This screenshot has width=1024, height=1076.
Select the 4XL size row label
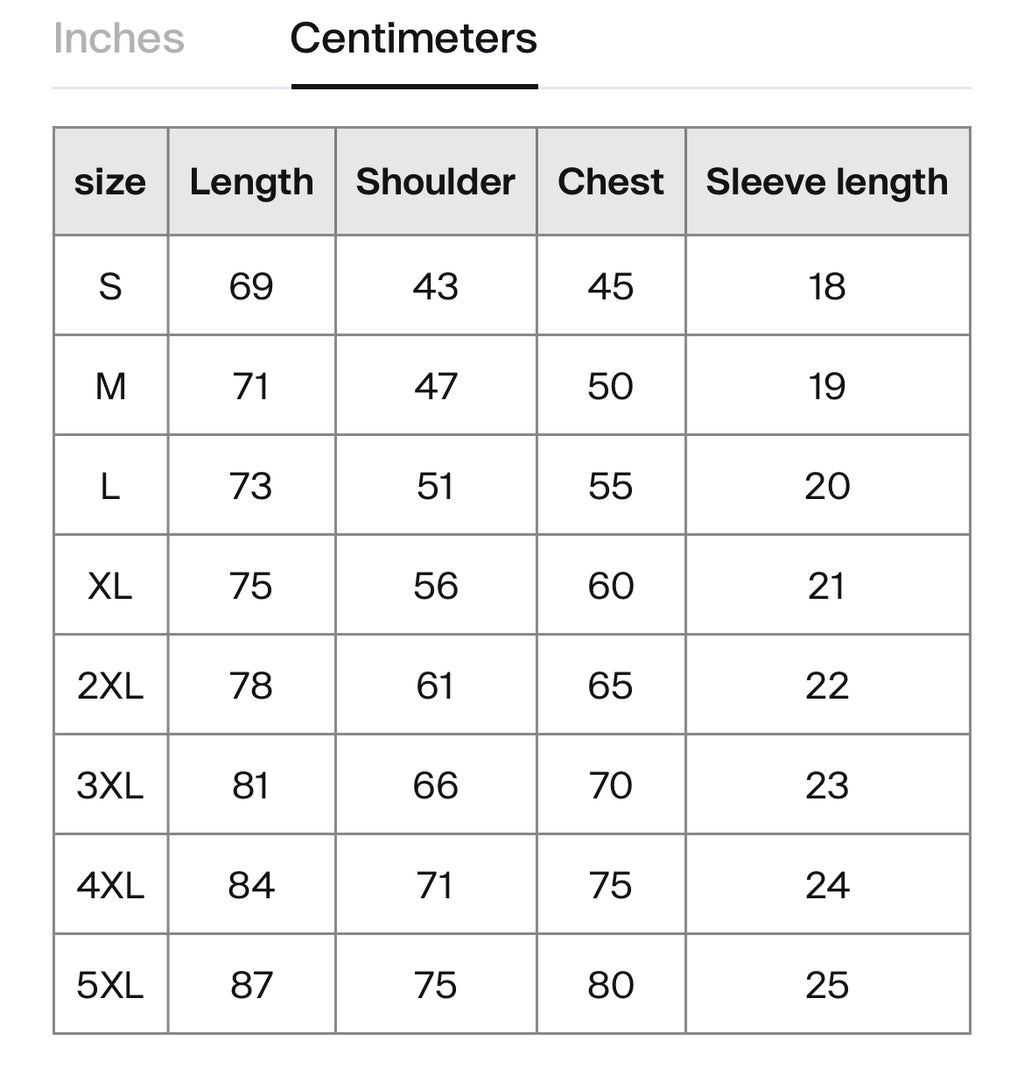pyautogui.click(x=110, y=886)
